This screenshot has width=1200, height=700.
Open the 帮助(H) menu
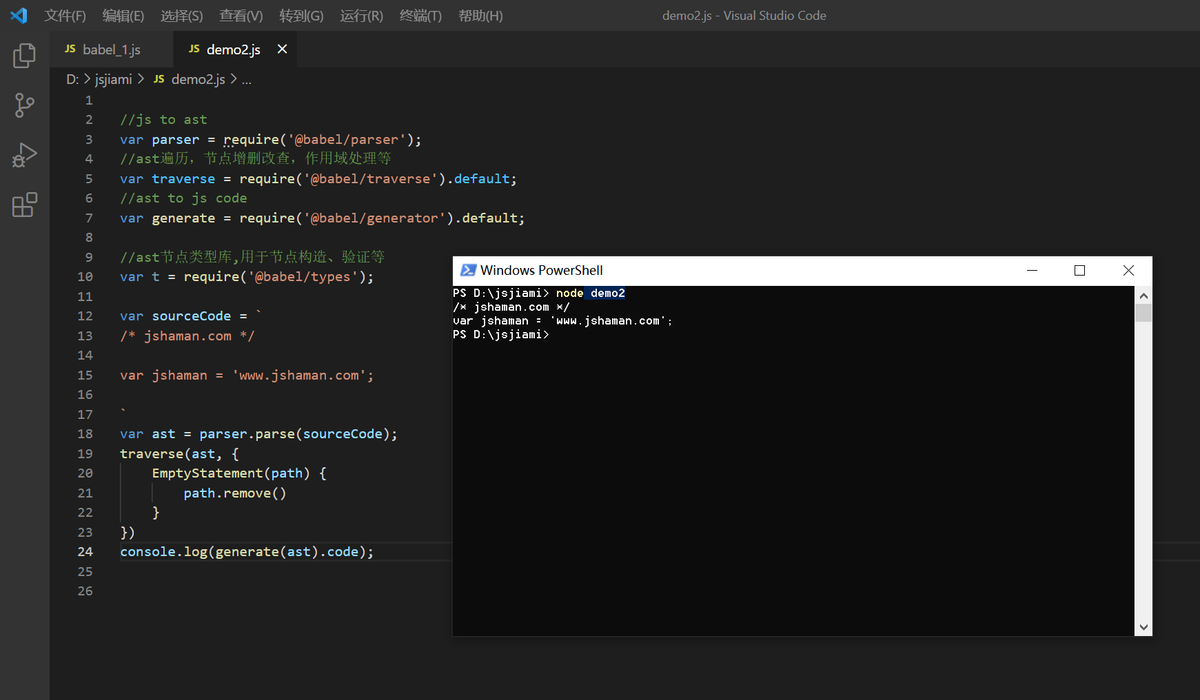click(x=480, y=16)
